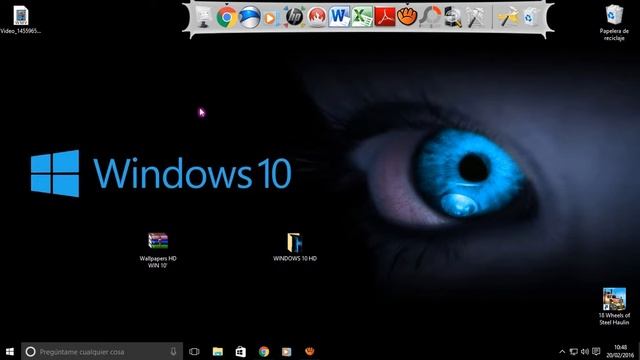Open the red flame burner app in dock
640x360 pixels.
pyautogui.click(x=317, y=17)
